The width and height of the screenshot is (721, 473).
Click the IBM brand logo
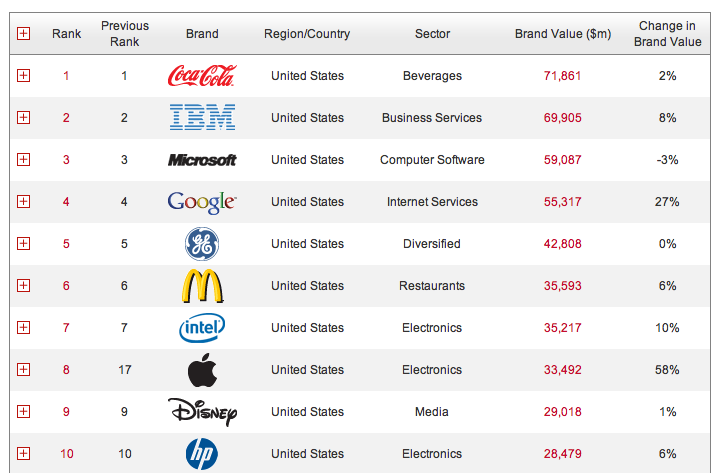(202, 117)
